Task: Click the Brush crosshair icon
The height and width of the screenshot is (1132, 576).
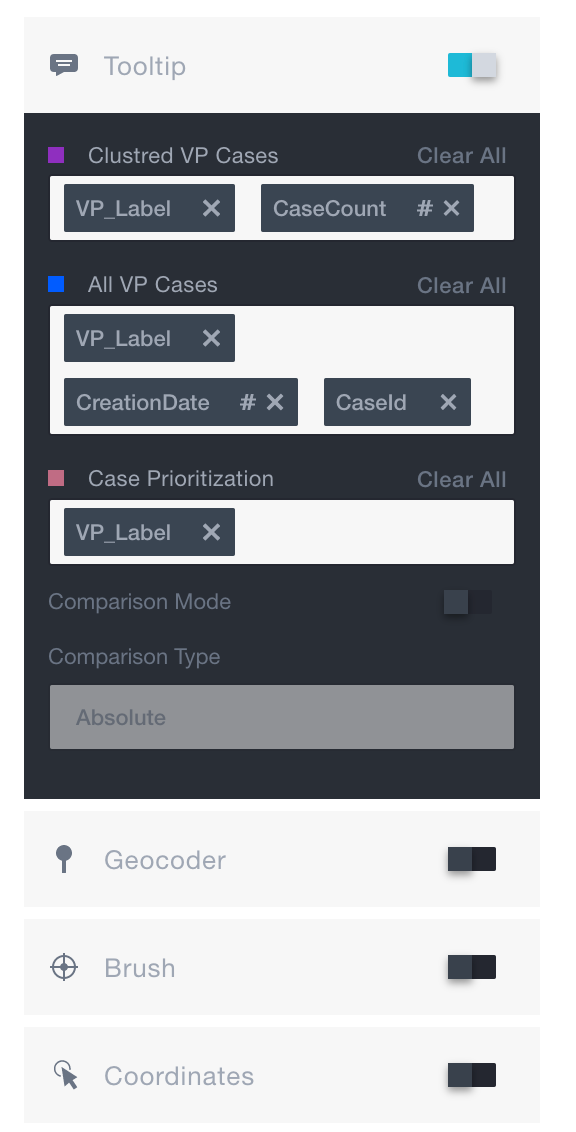Action: (64, 967)
